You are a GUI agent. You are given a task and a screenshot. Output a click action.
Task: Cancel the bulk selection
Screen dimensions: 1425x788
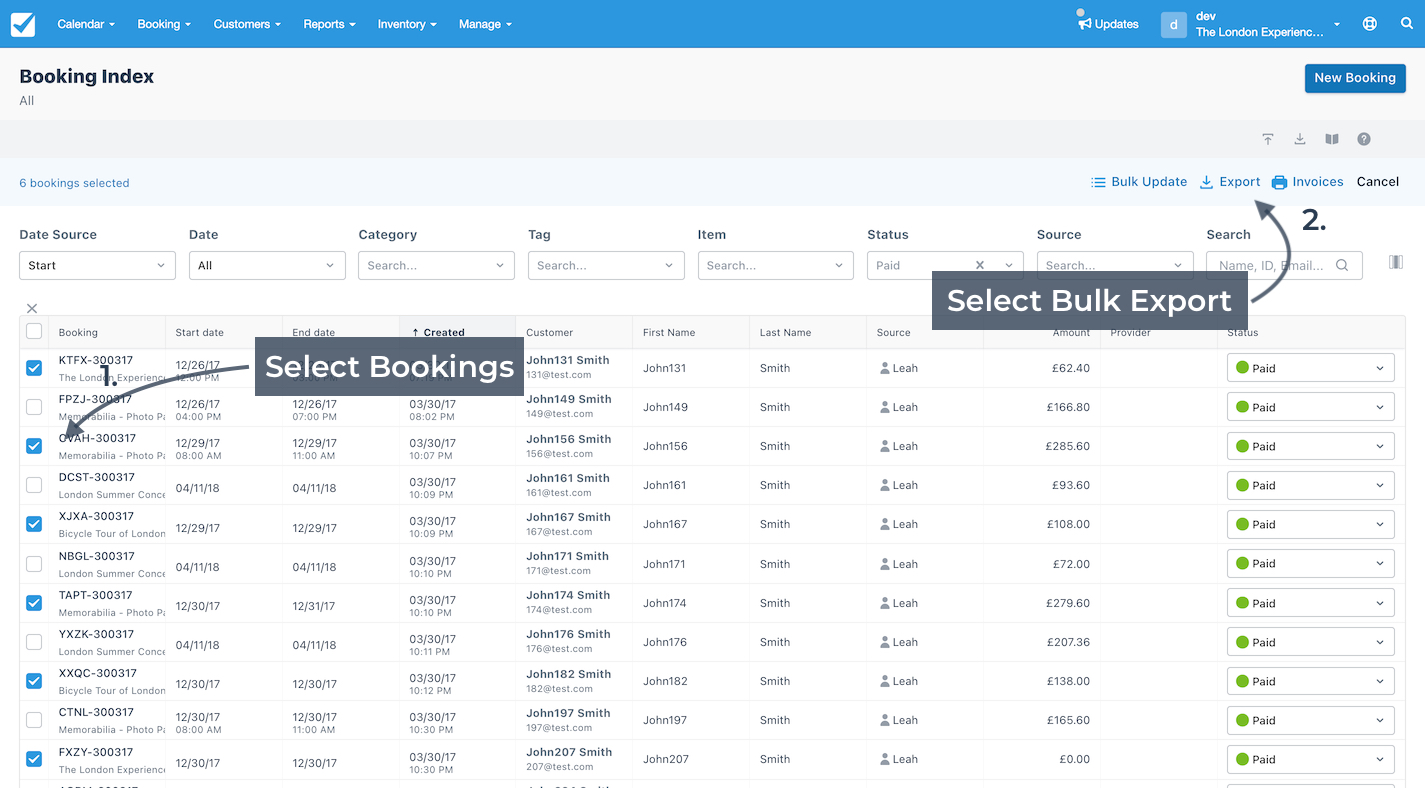[1378, 182]
